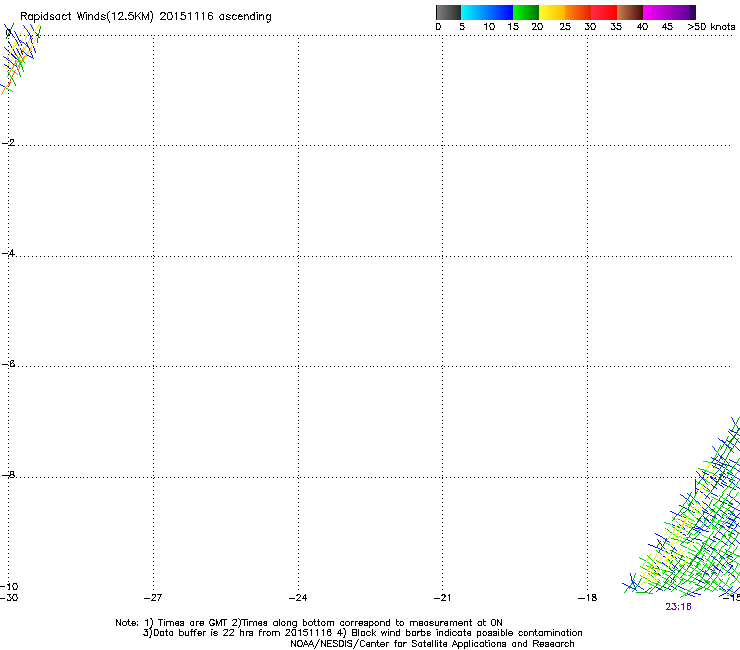Click the '-18' longitude axis label
The width and height of the screenshot is (740, 650).
click(588, 598)
